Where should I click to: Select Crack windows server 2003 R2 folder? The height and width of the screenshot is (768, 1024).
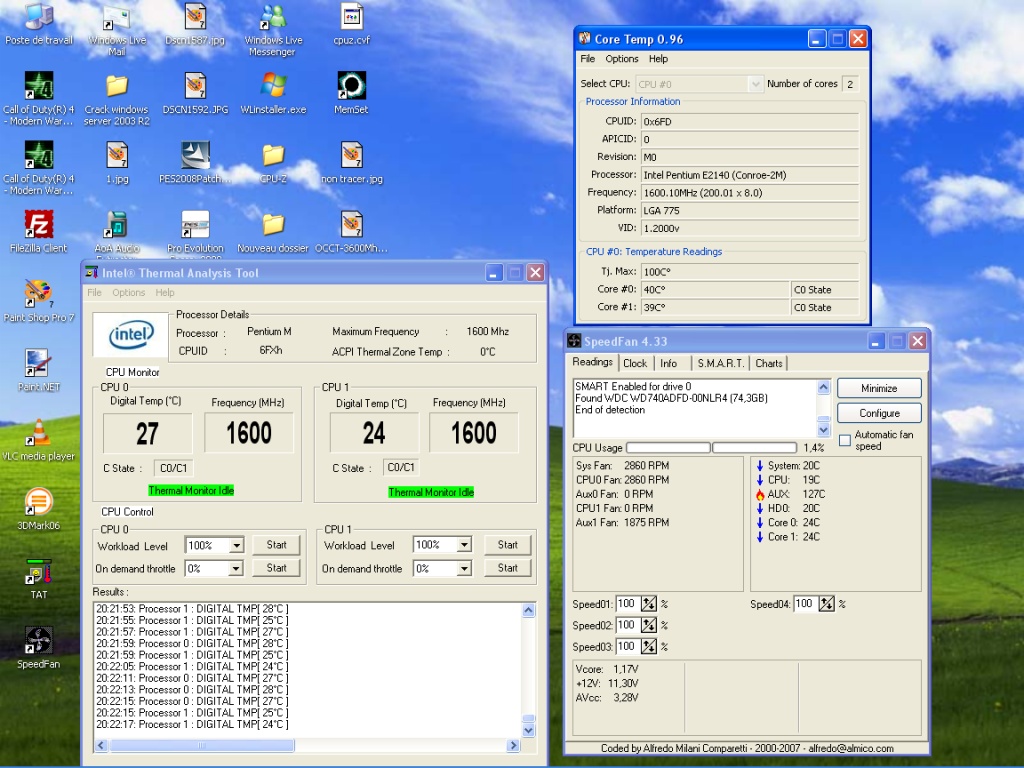point(116,99)
